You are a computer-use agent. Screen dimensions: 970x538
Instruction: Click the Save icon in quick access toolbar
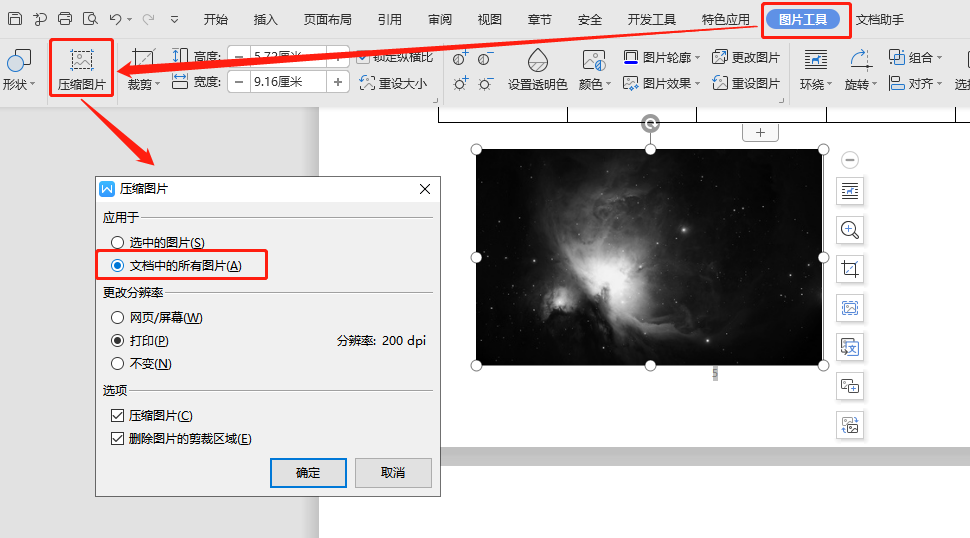15,19
